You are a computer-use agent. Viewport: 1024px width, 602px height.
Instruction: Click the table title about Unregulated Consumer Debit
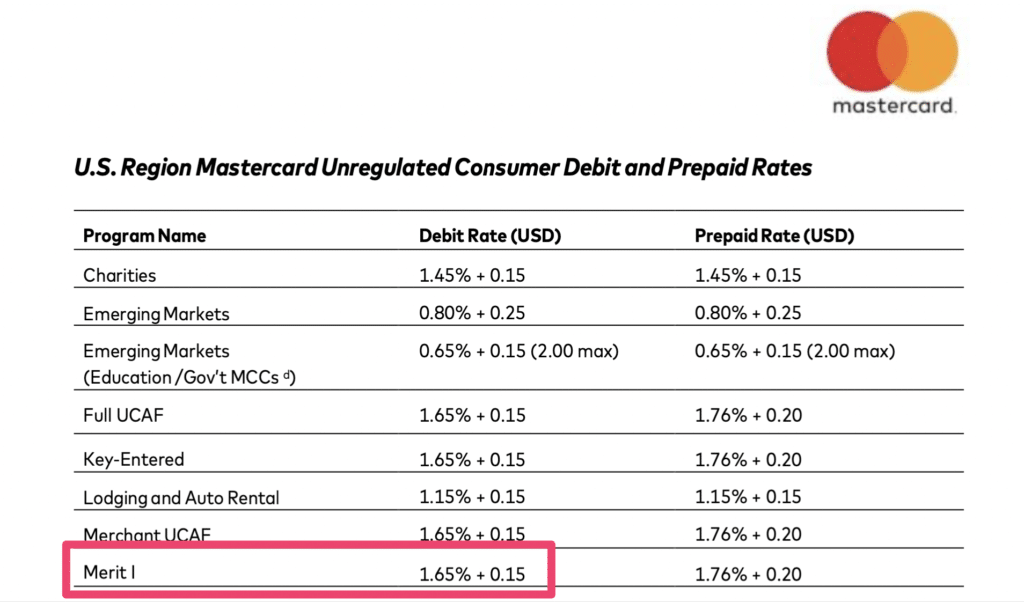point(443,168)
